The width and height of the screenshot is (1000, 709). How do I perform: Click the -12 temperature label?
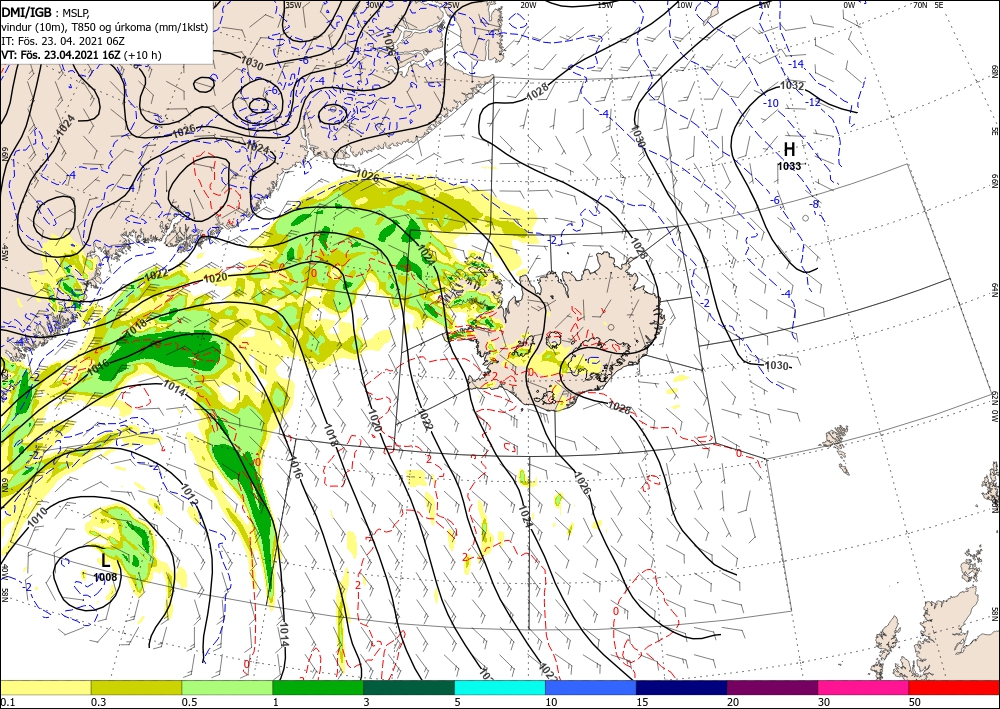pos(813,102)
